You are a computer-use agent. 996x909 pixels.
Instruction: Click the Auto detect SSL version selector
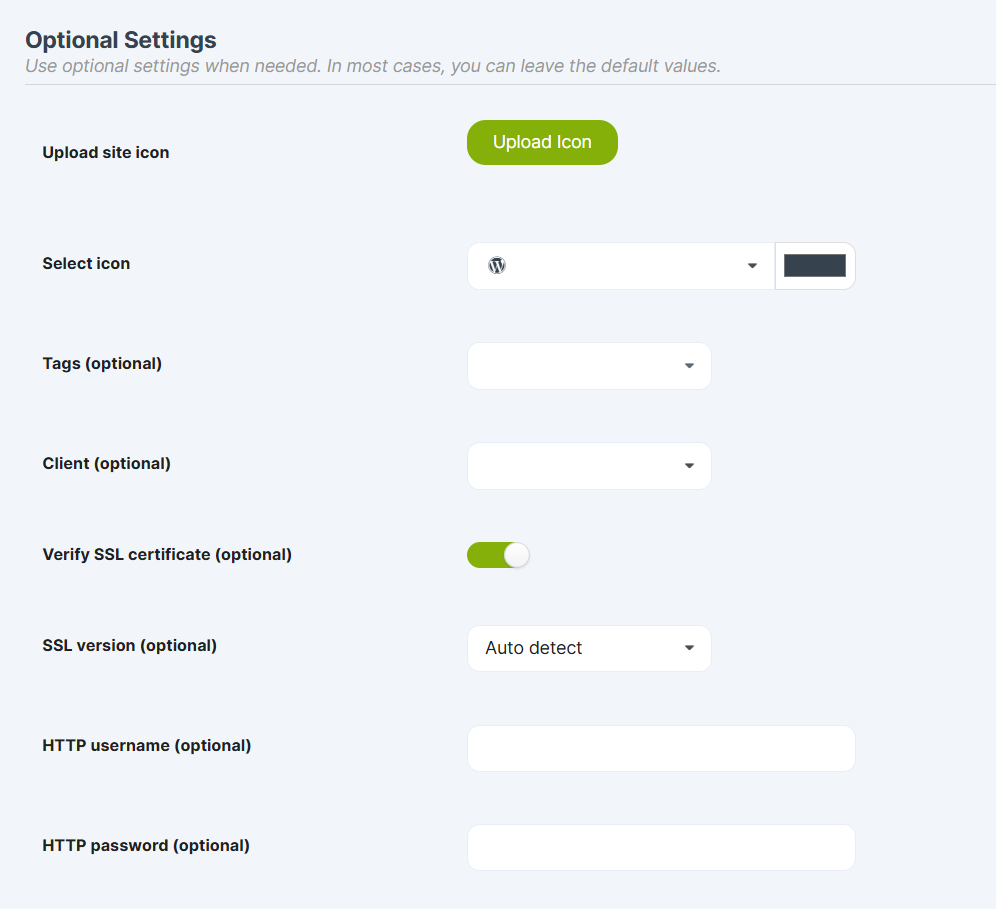[589, 648]
